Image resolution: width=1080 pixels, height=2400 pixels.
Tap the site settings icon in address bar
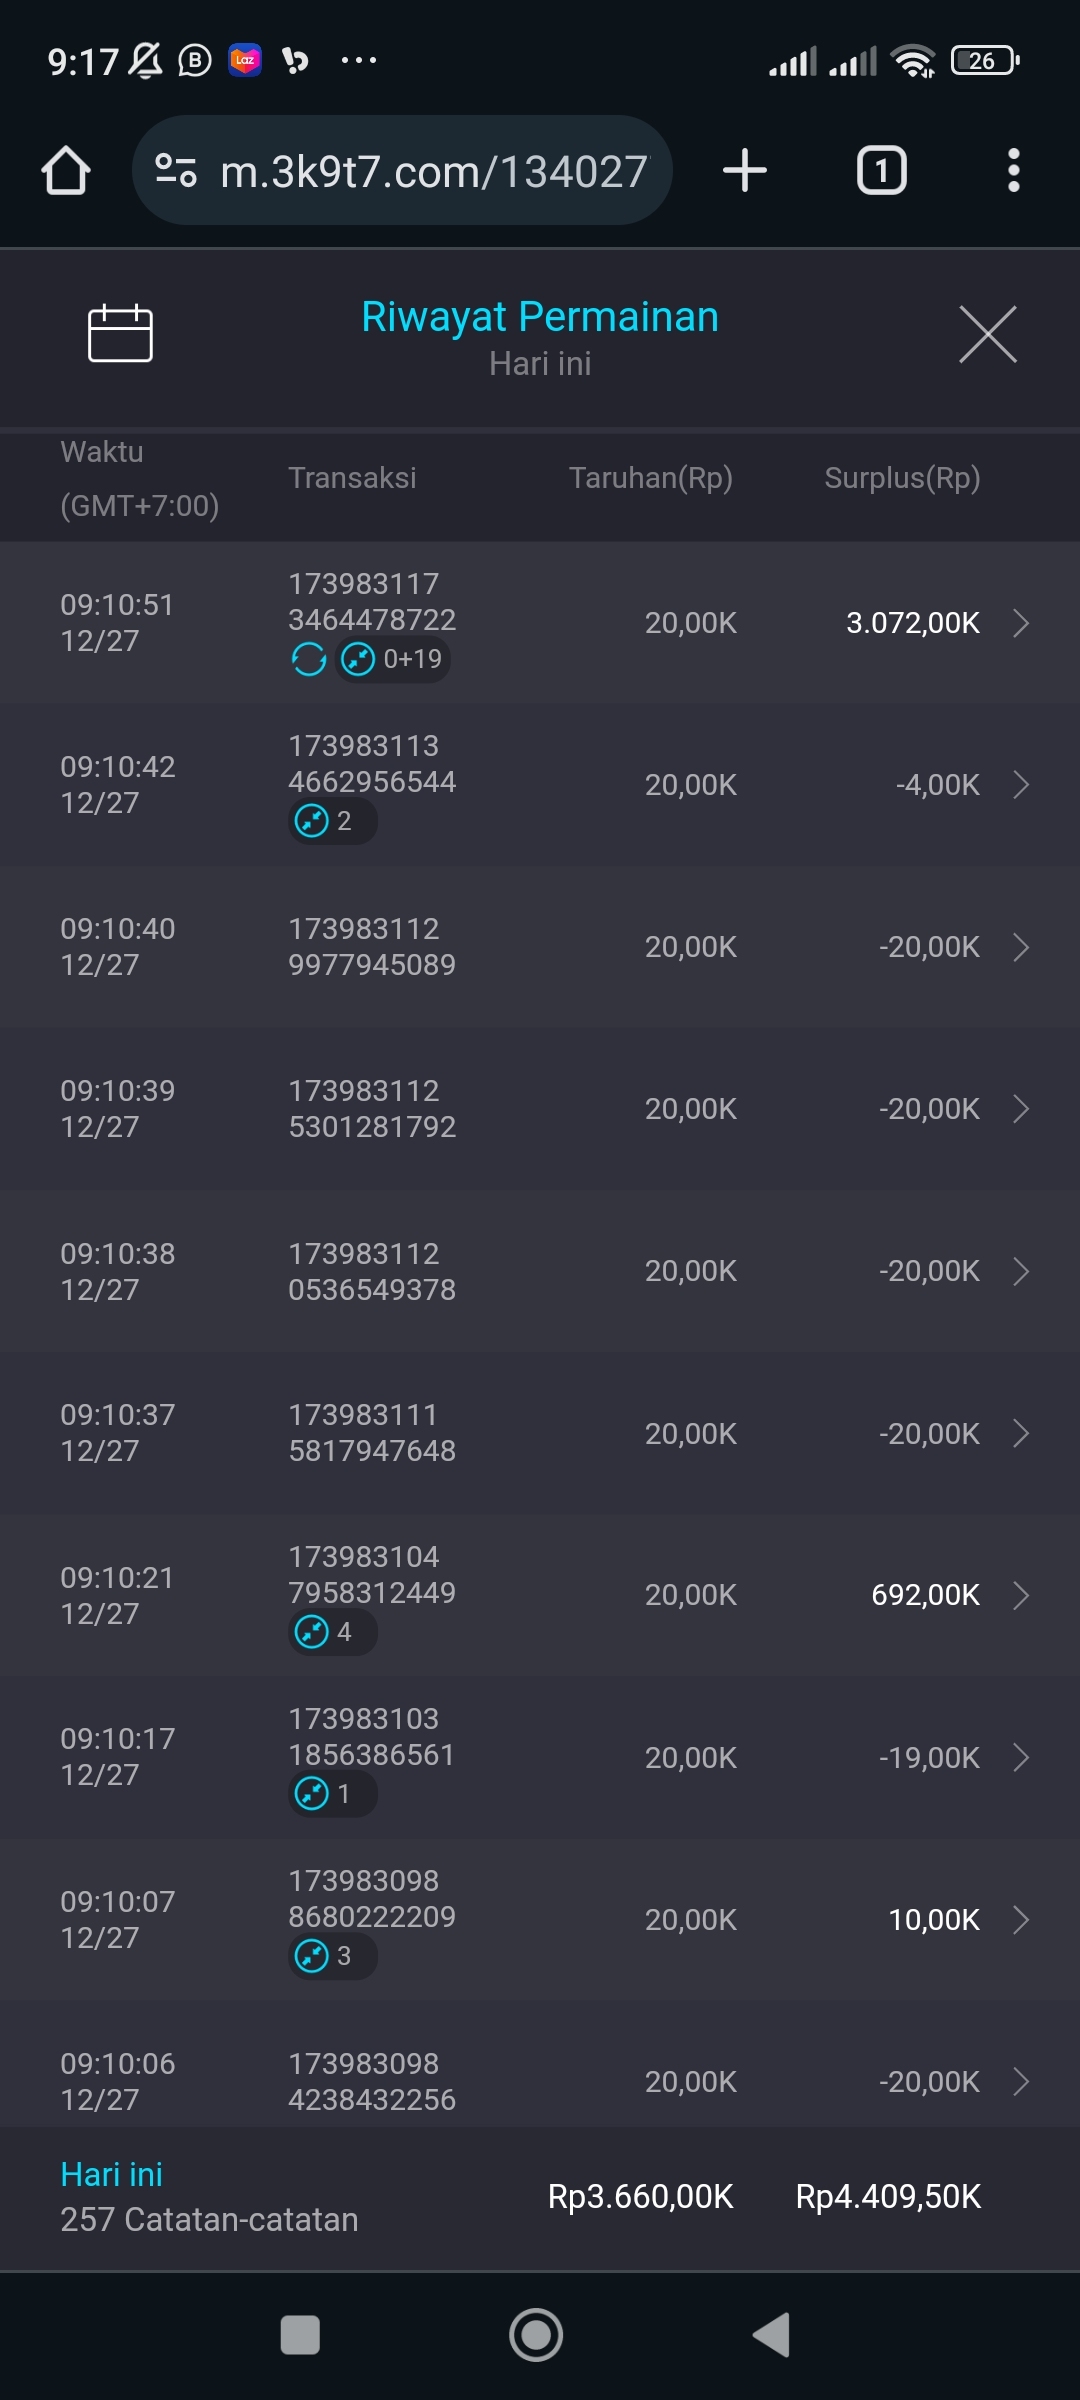(x=176, y=171)
